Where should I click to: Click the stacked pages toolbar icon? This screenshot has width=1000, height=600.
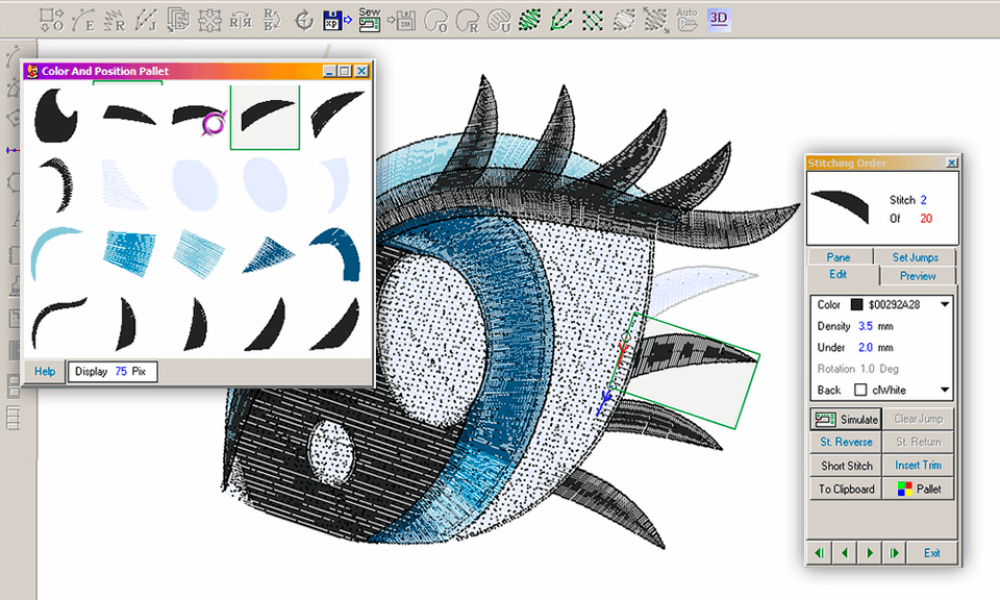[178, 20]
